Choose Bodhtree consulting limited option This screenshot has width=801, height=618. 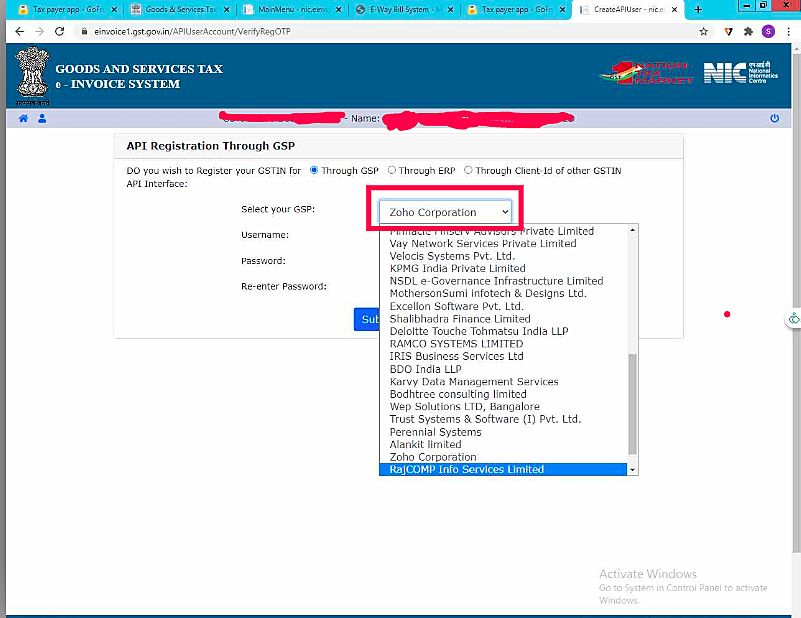pos(503,394)
